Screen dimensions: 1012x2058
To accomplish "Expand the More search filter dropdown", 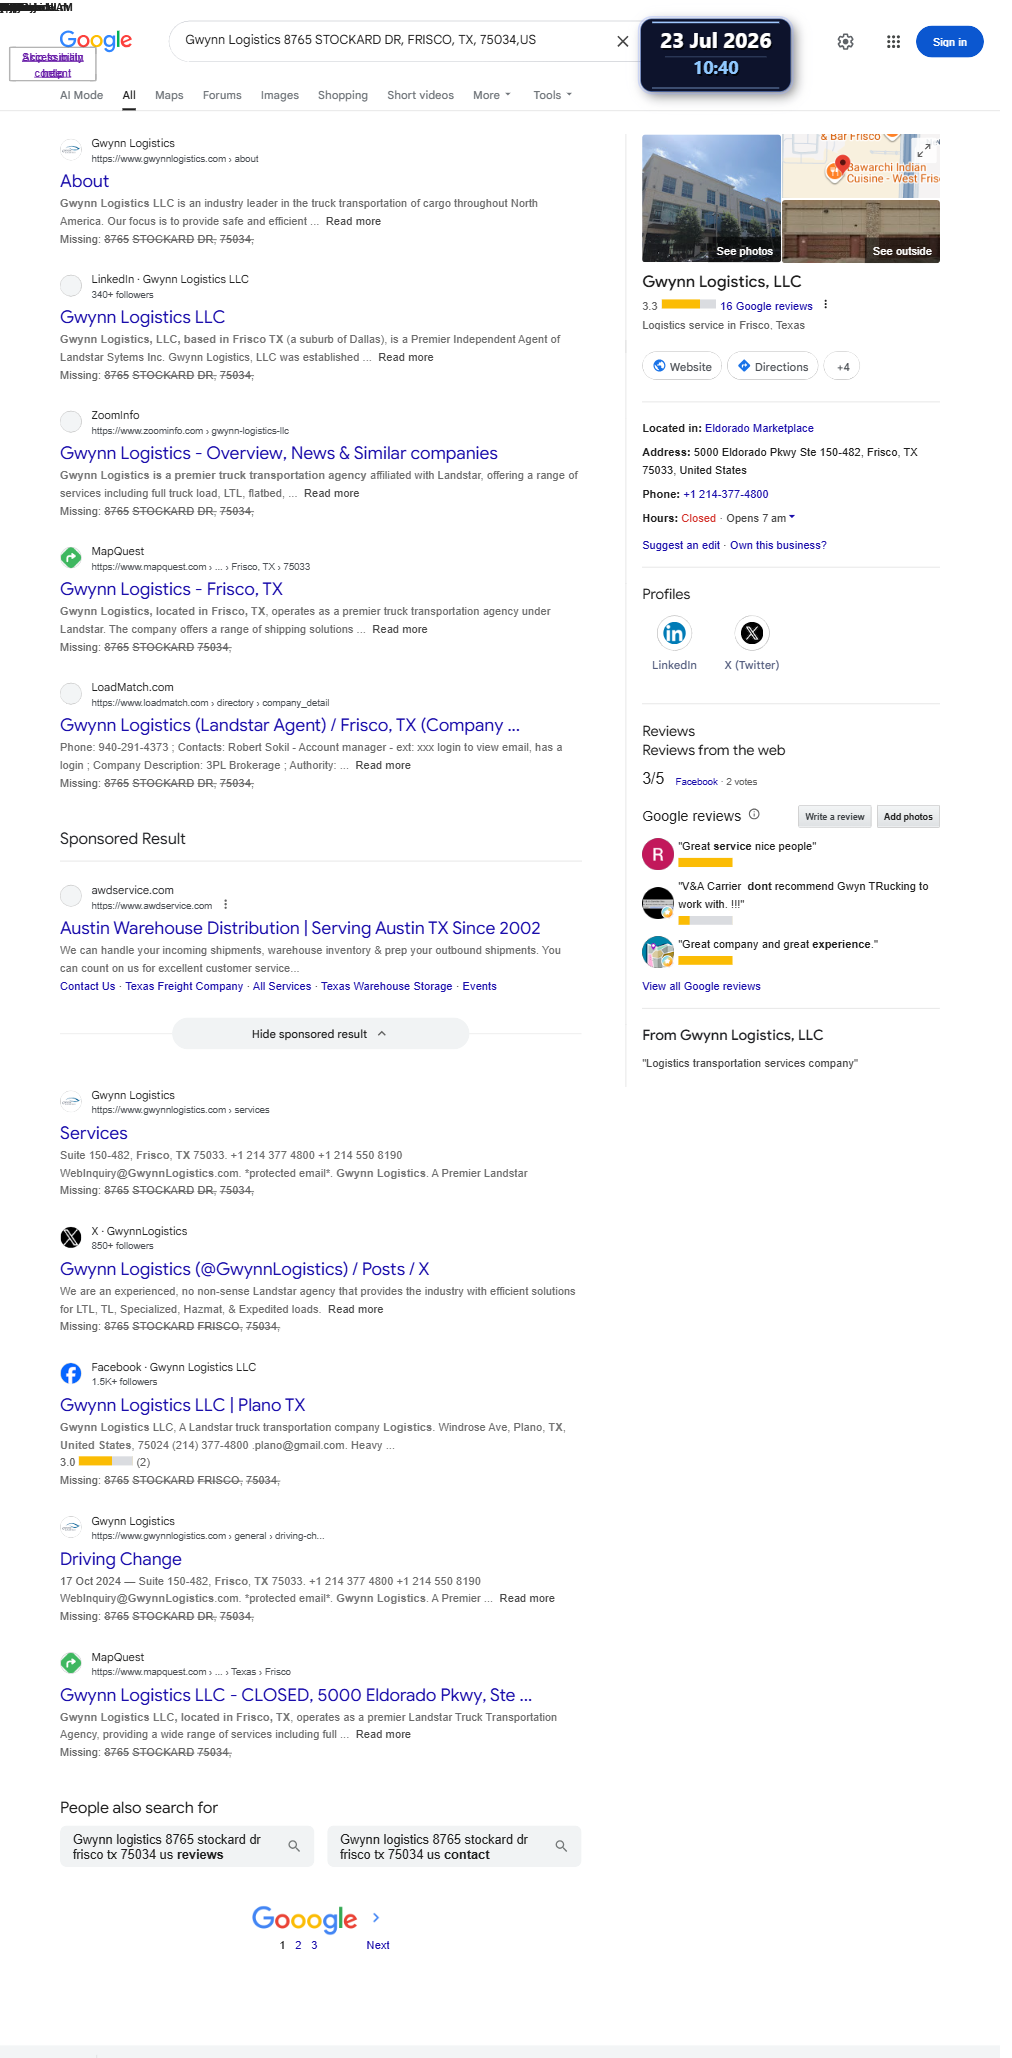I will (491, 95).
